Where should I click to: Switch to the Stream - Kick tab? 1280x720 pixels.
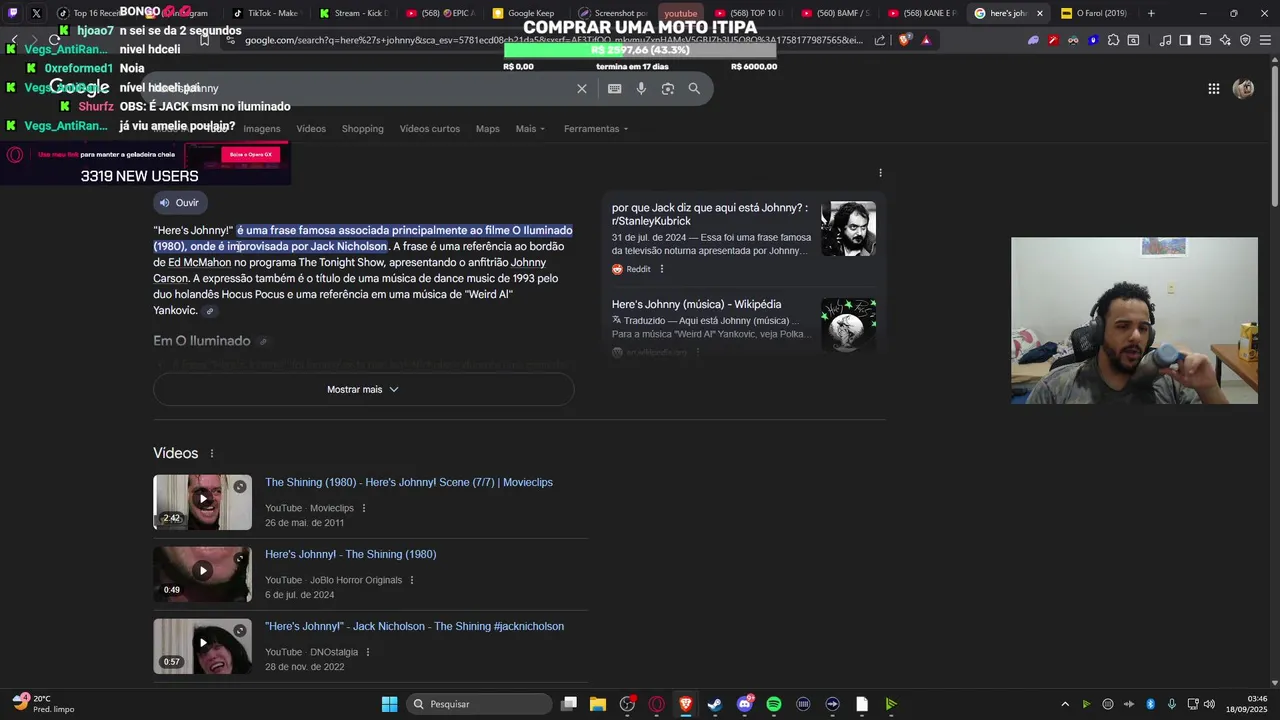click(355, 13)
